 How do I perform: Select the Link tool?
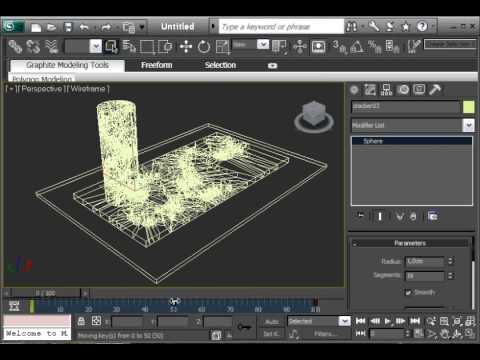coord(15,47)
